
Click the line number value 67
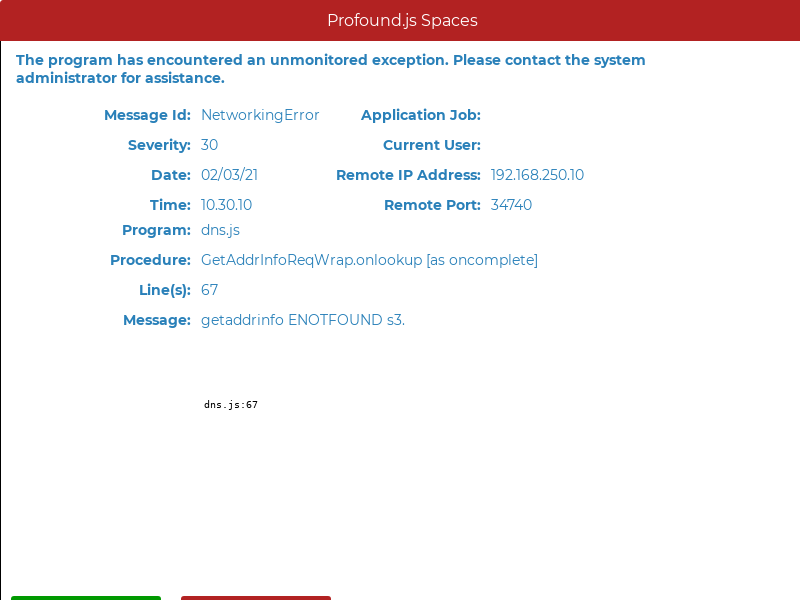point(209,290)
